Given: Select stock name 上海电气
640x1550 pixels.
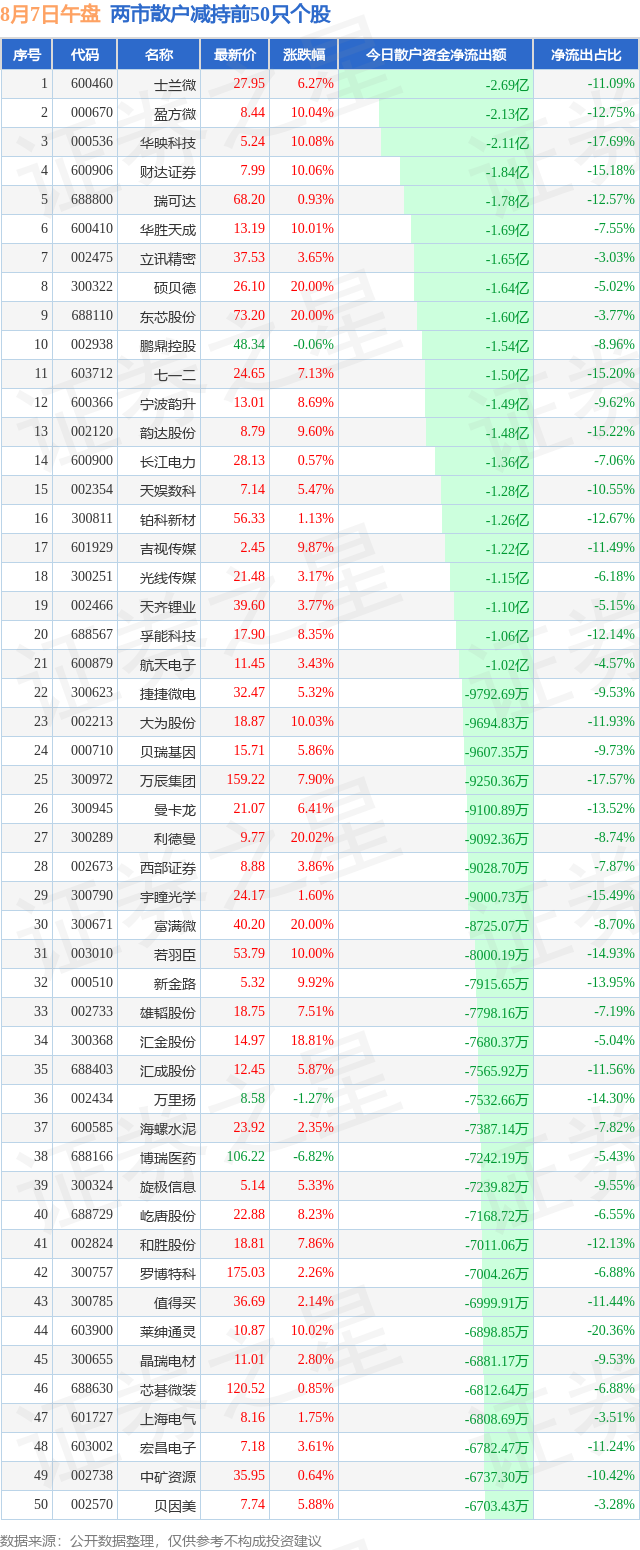Looking at the screenshot, I should click(168, 1418).
